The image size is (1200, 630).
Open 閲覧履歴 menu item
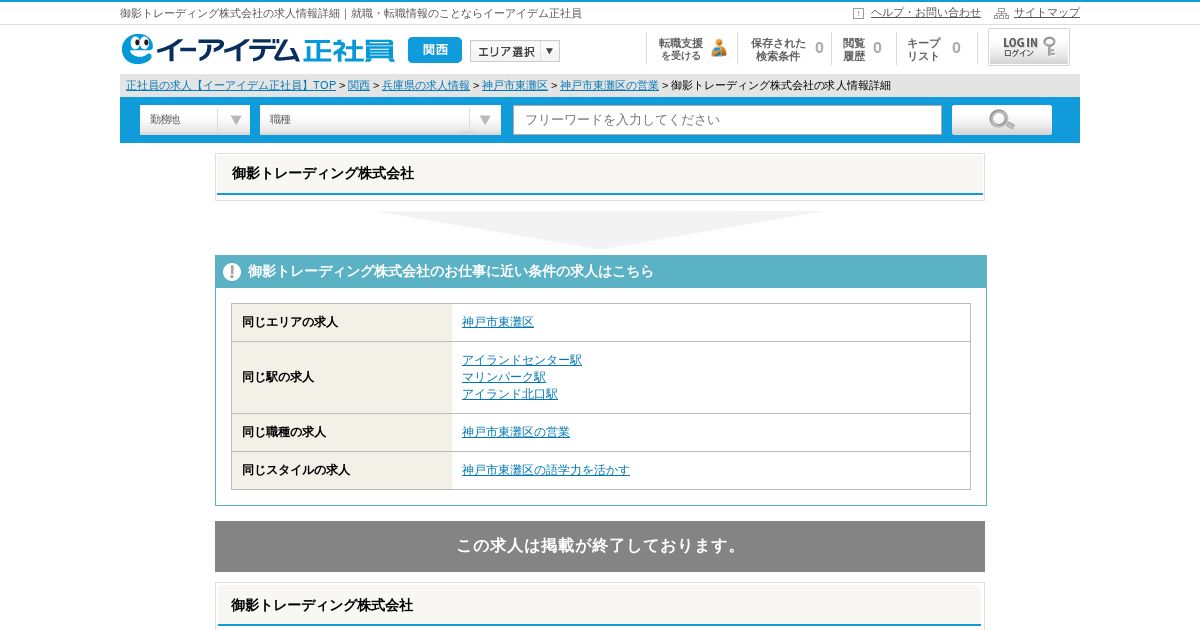[x=862, y=49]
